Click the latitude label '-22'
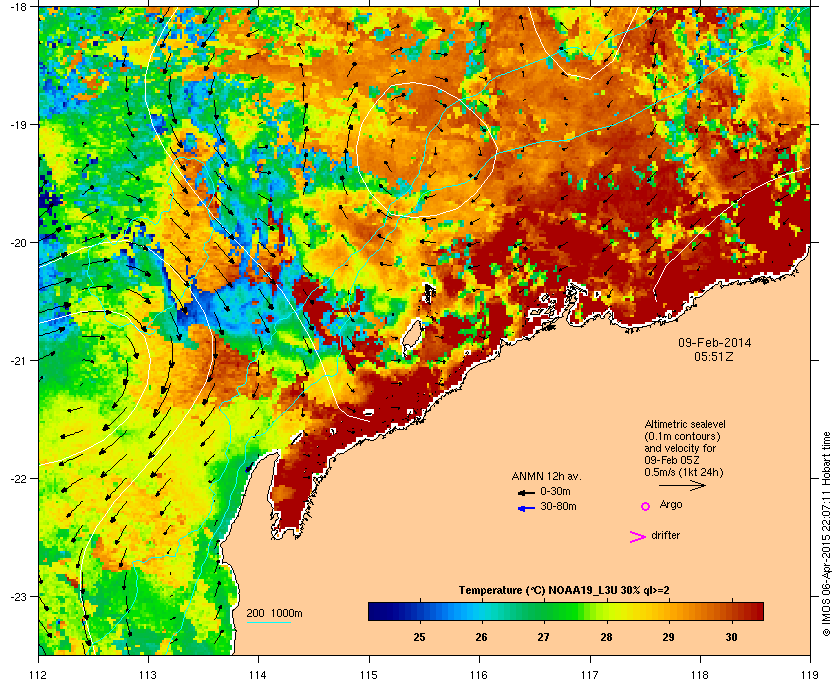This screenshot has height=680, width=840. pyautogui.click(x=18, y=479)
